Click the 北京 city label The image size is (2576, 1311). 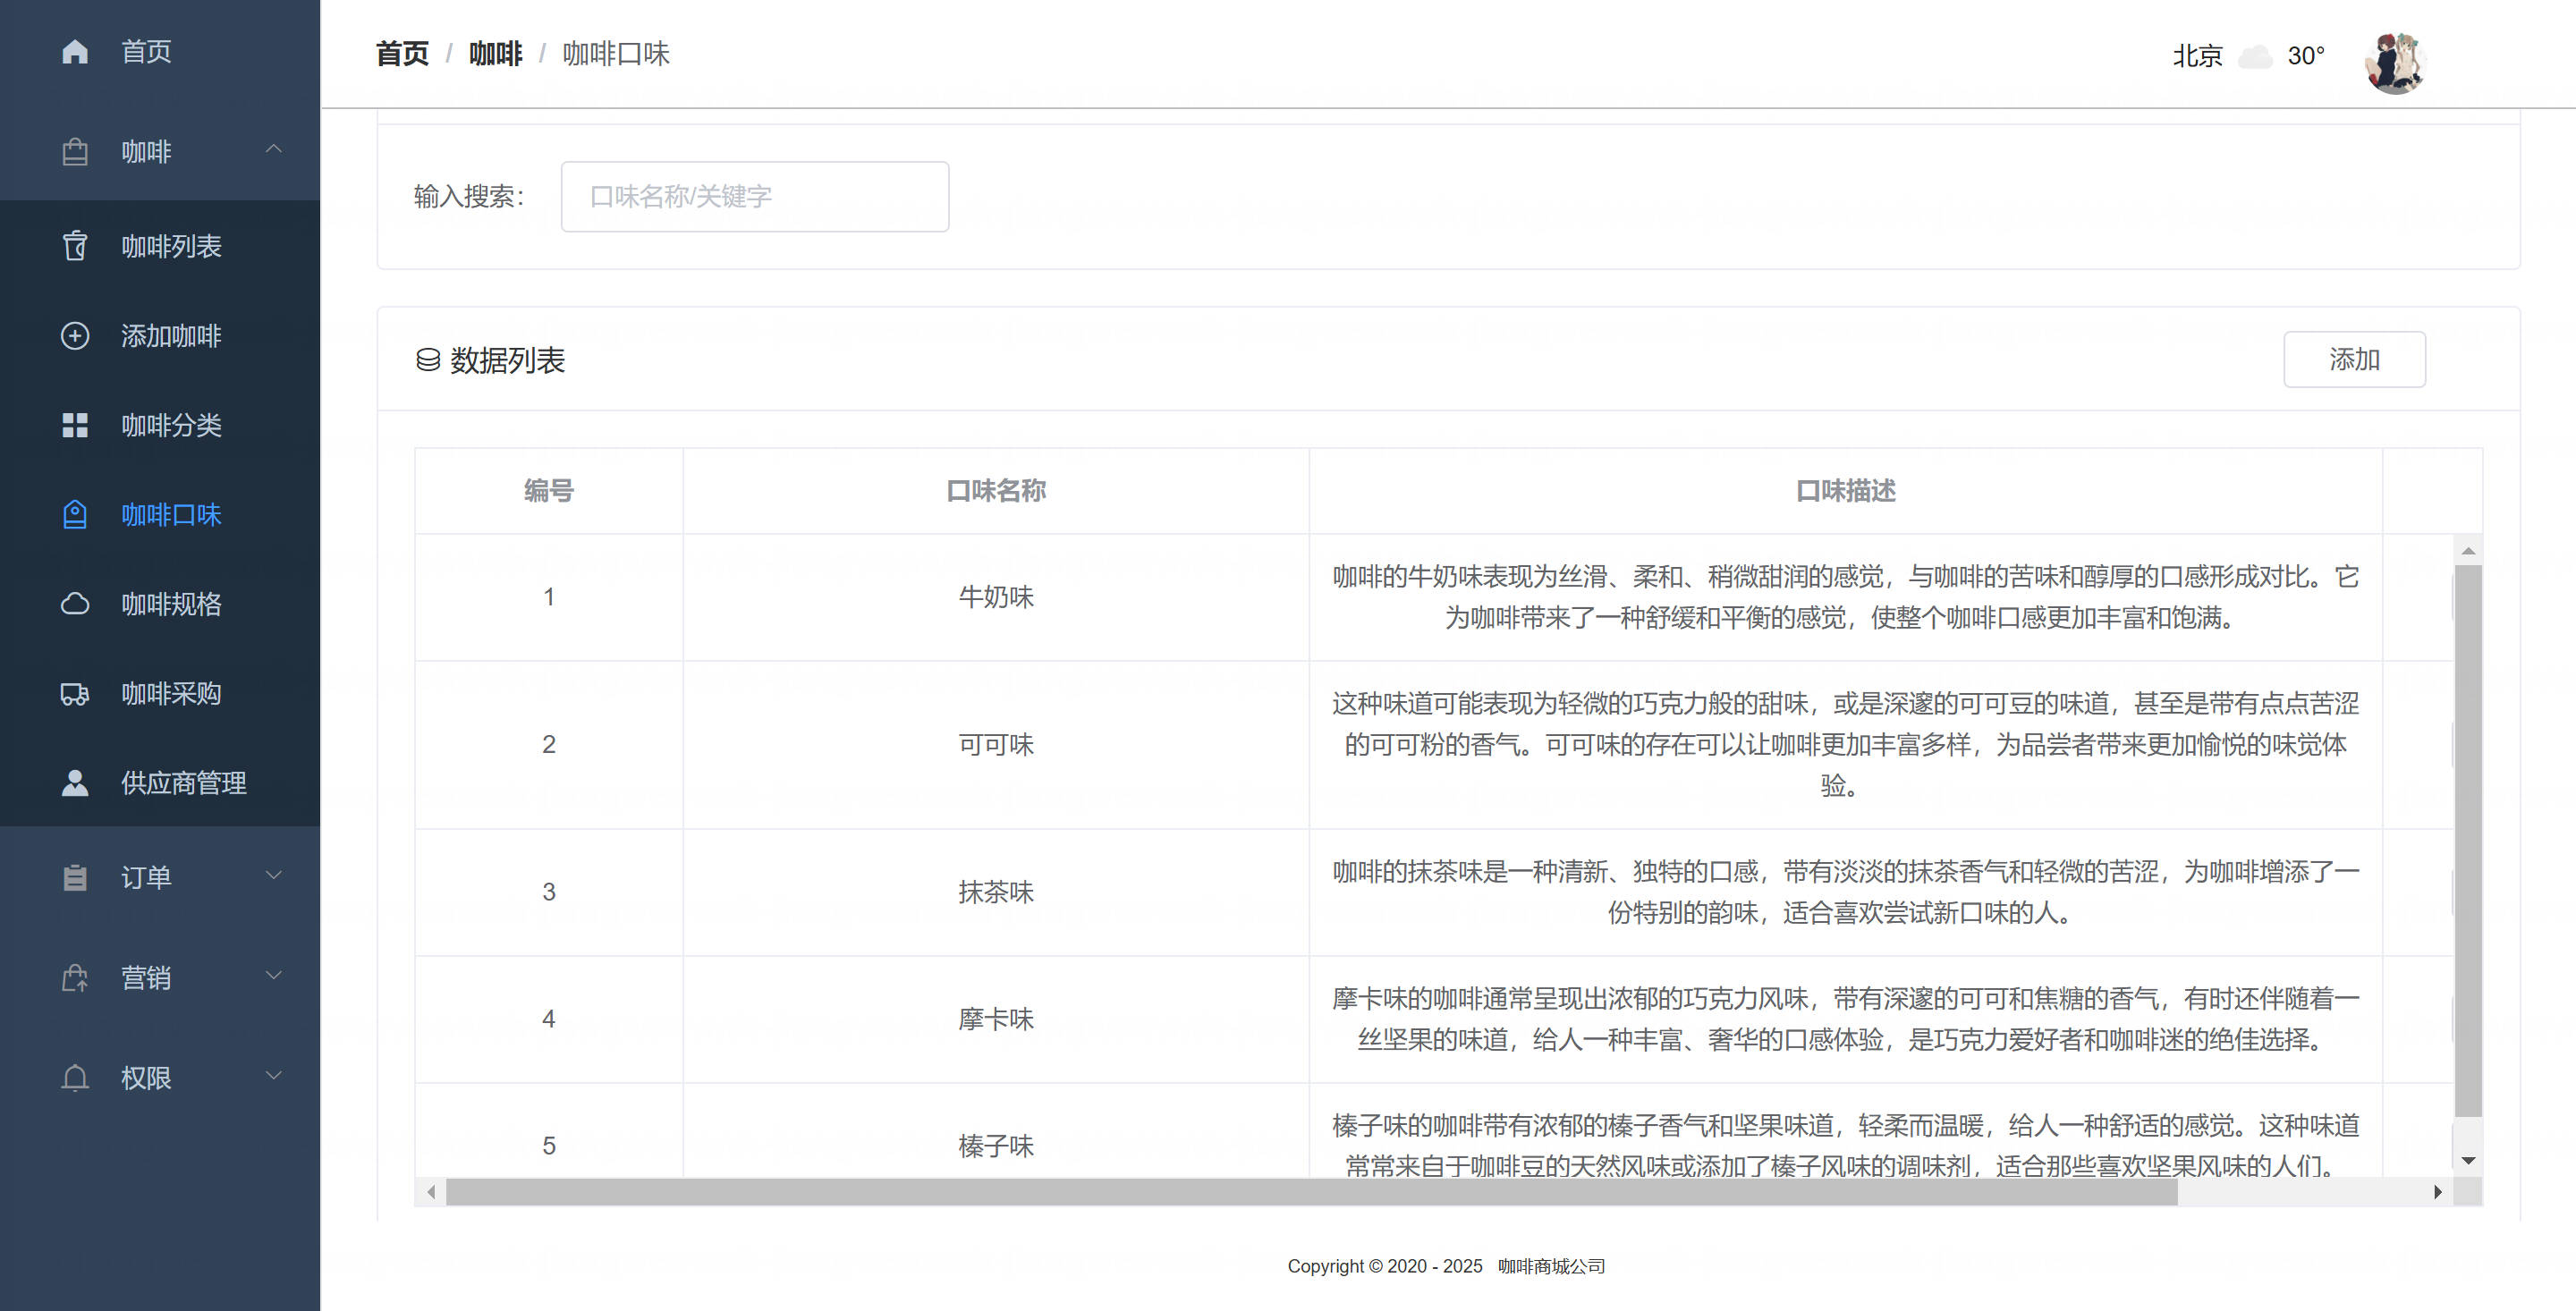(x=2197, y=56)
